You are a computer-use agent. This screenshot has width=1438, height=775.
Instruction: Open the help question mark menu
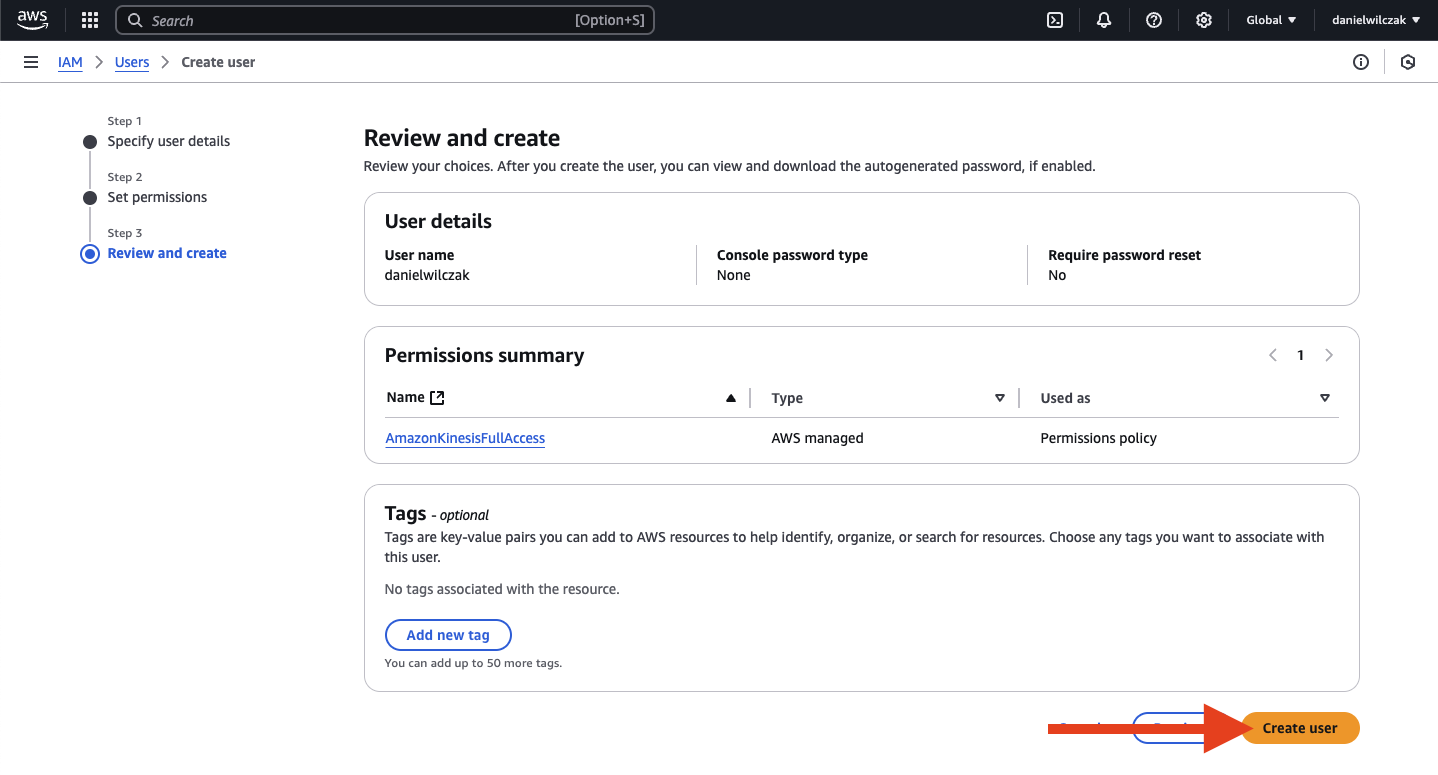tap(1154, 20)
